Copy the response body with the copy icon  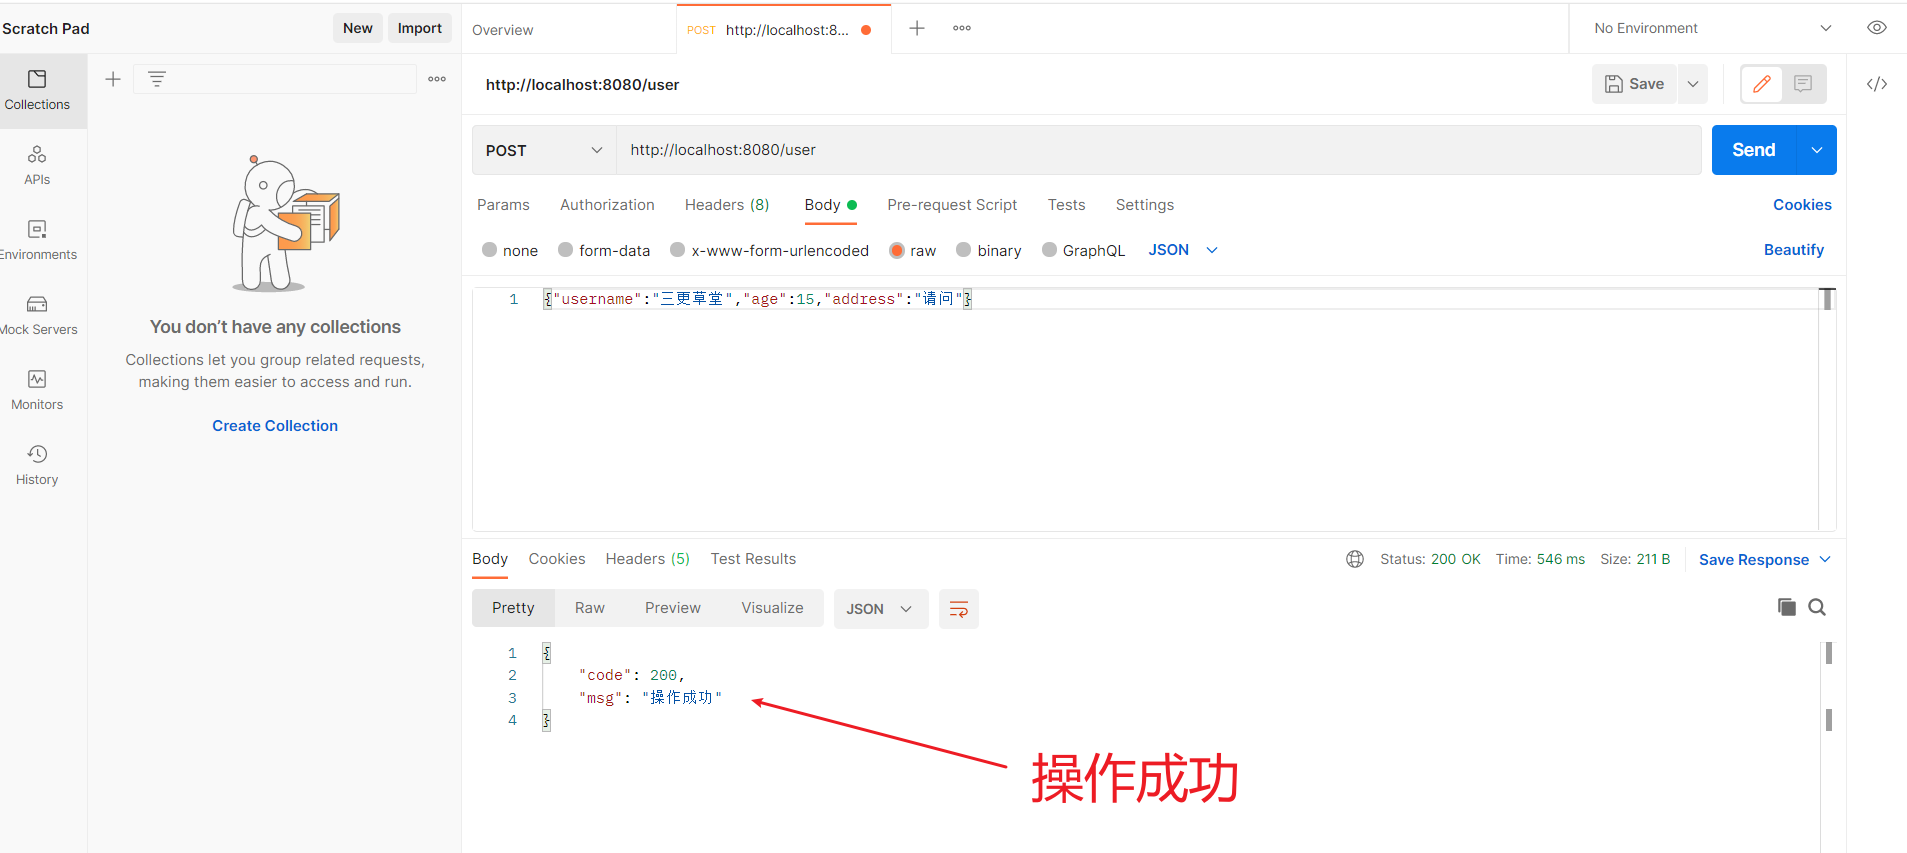1787,607
